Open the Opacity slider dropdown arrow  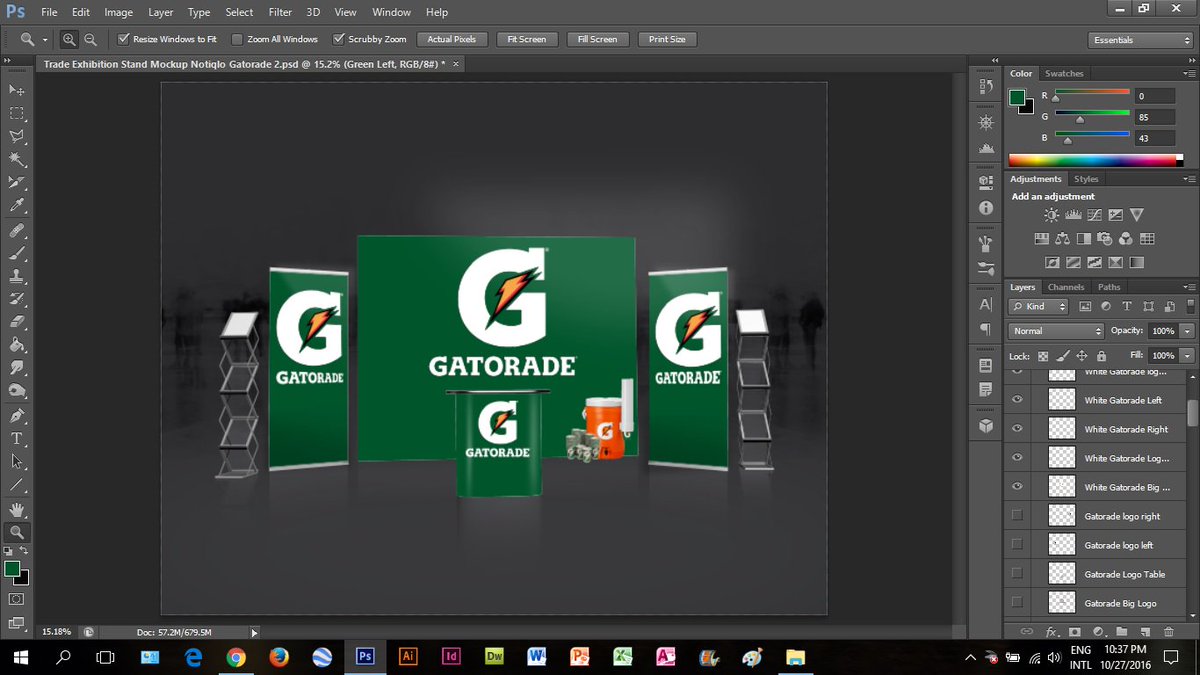1187,331
